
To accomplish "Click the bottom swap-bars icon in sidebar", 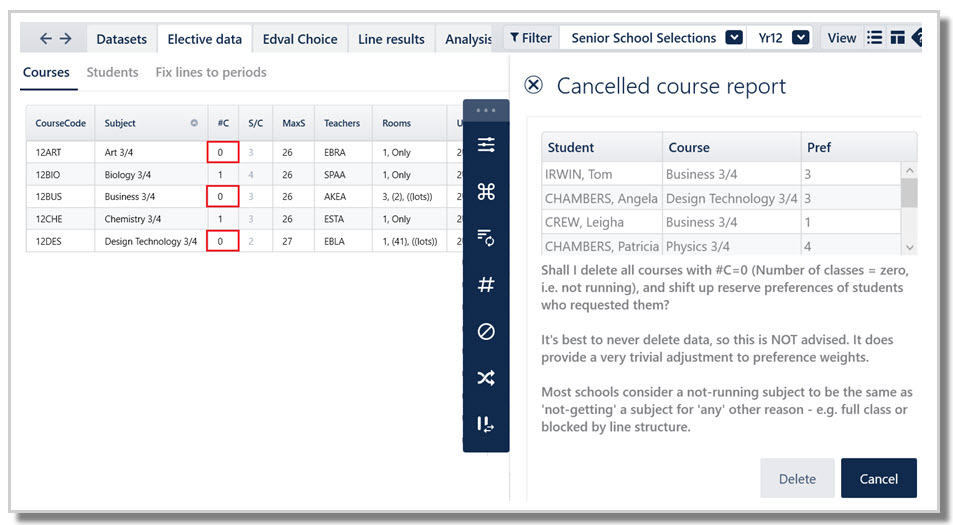I will pos(486,424).
